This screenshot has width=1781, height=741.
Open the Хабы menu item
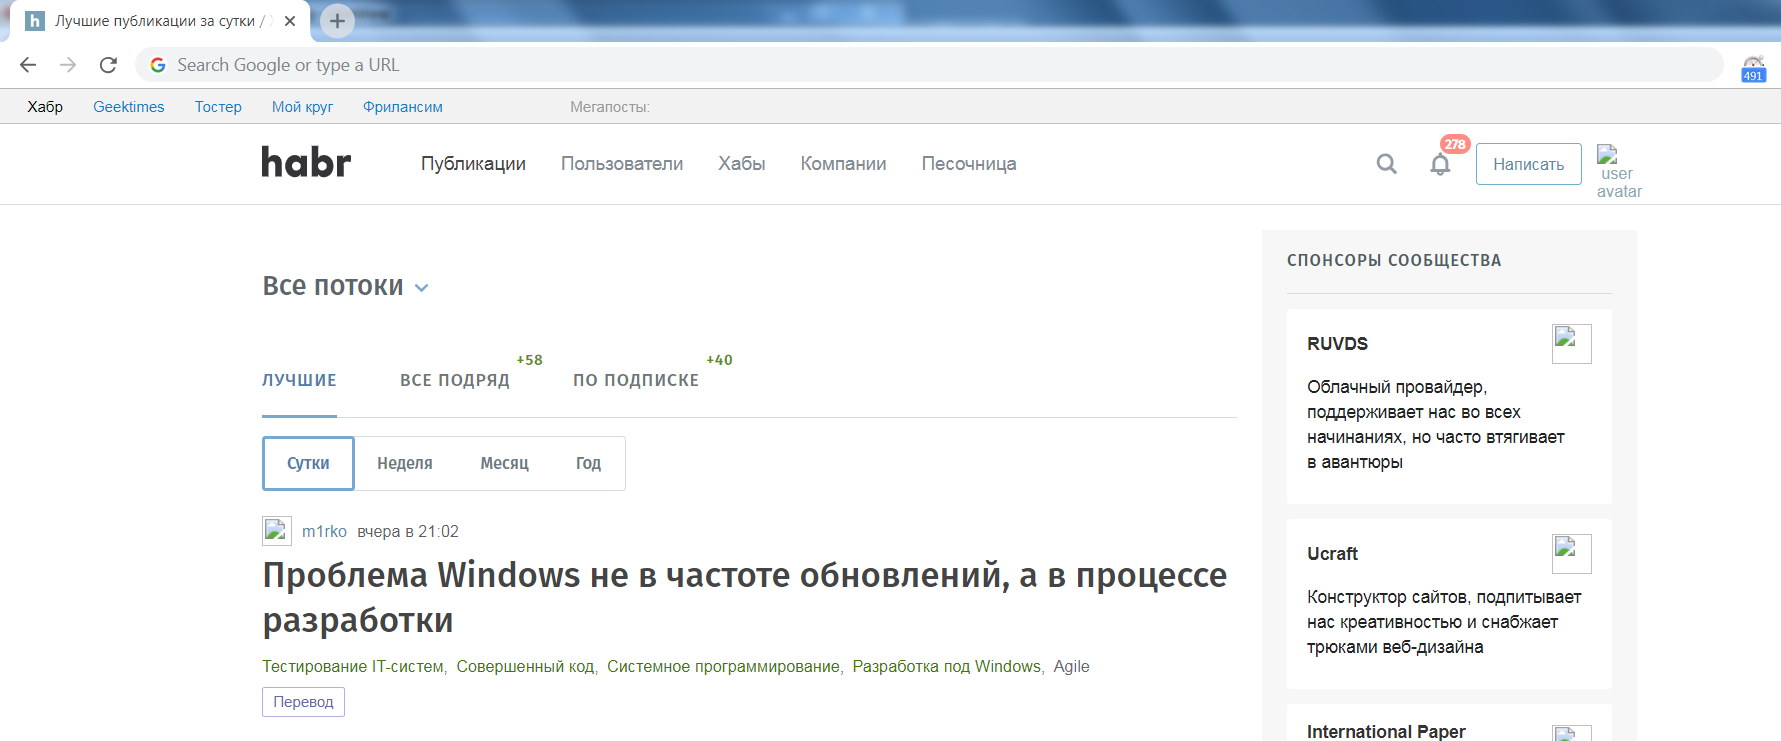coord(742,164)
